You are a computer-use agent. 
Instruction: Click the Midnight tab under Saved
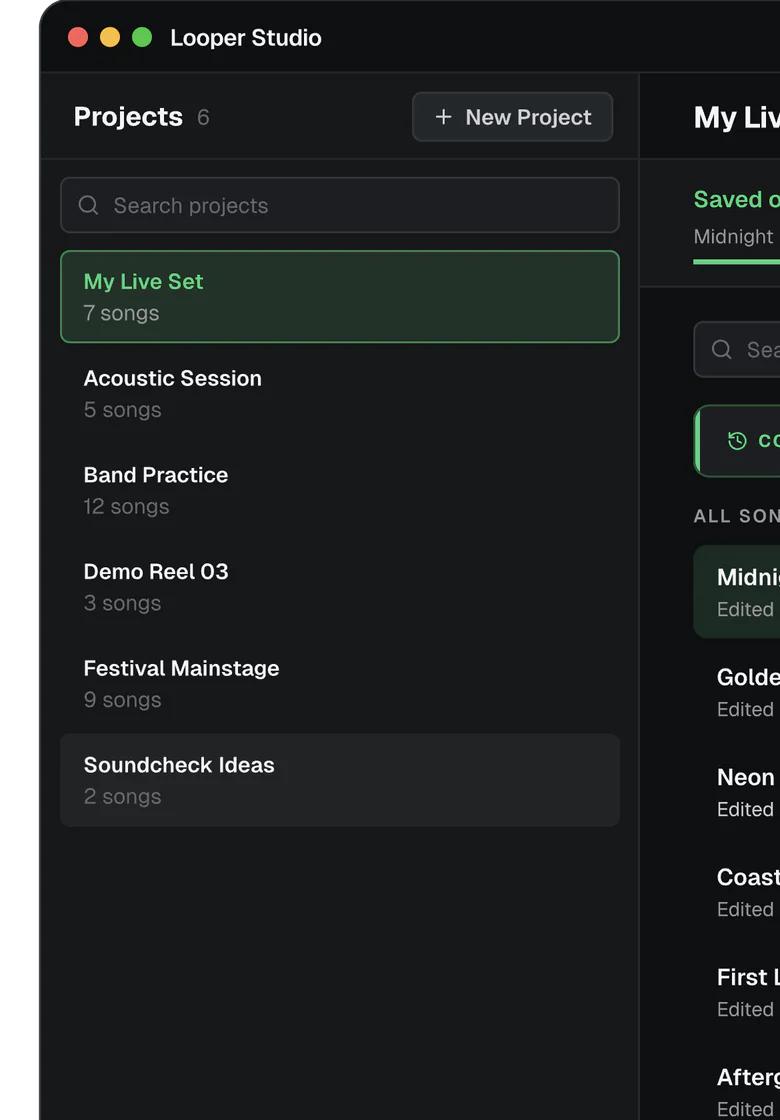pyautogui.click(x=734, y=236)
